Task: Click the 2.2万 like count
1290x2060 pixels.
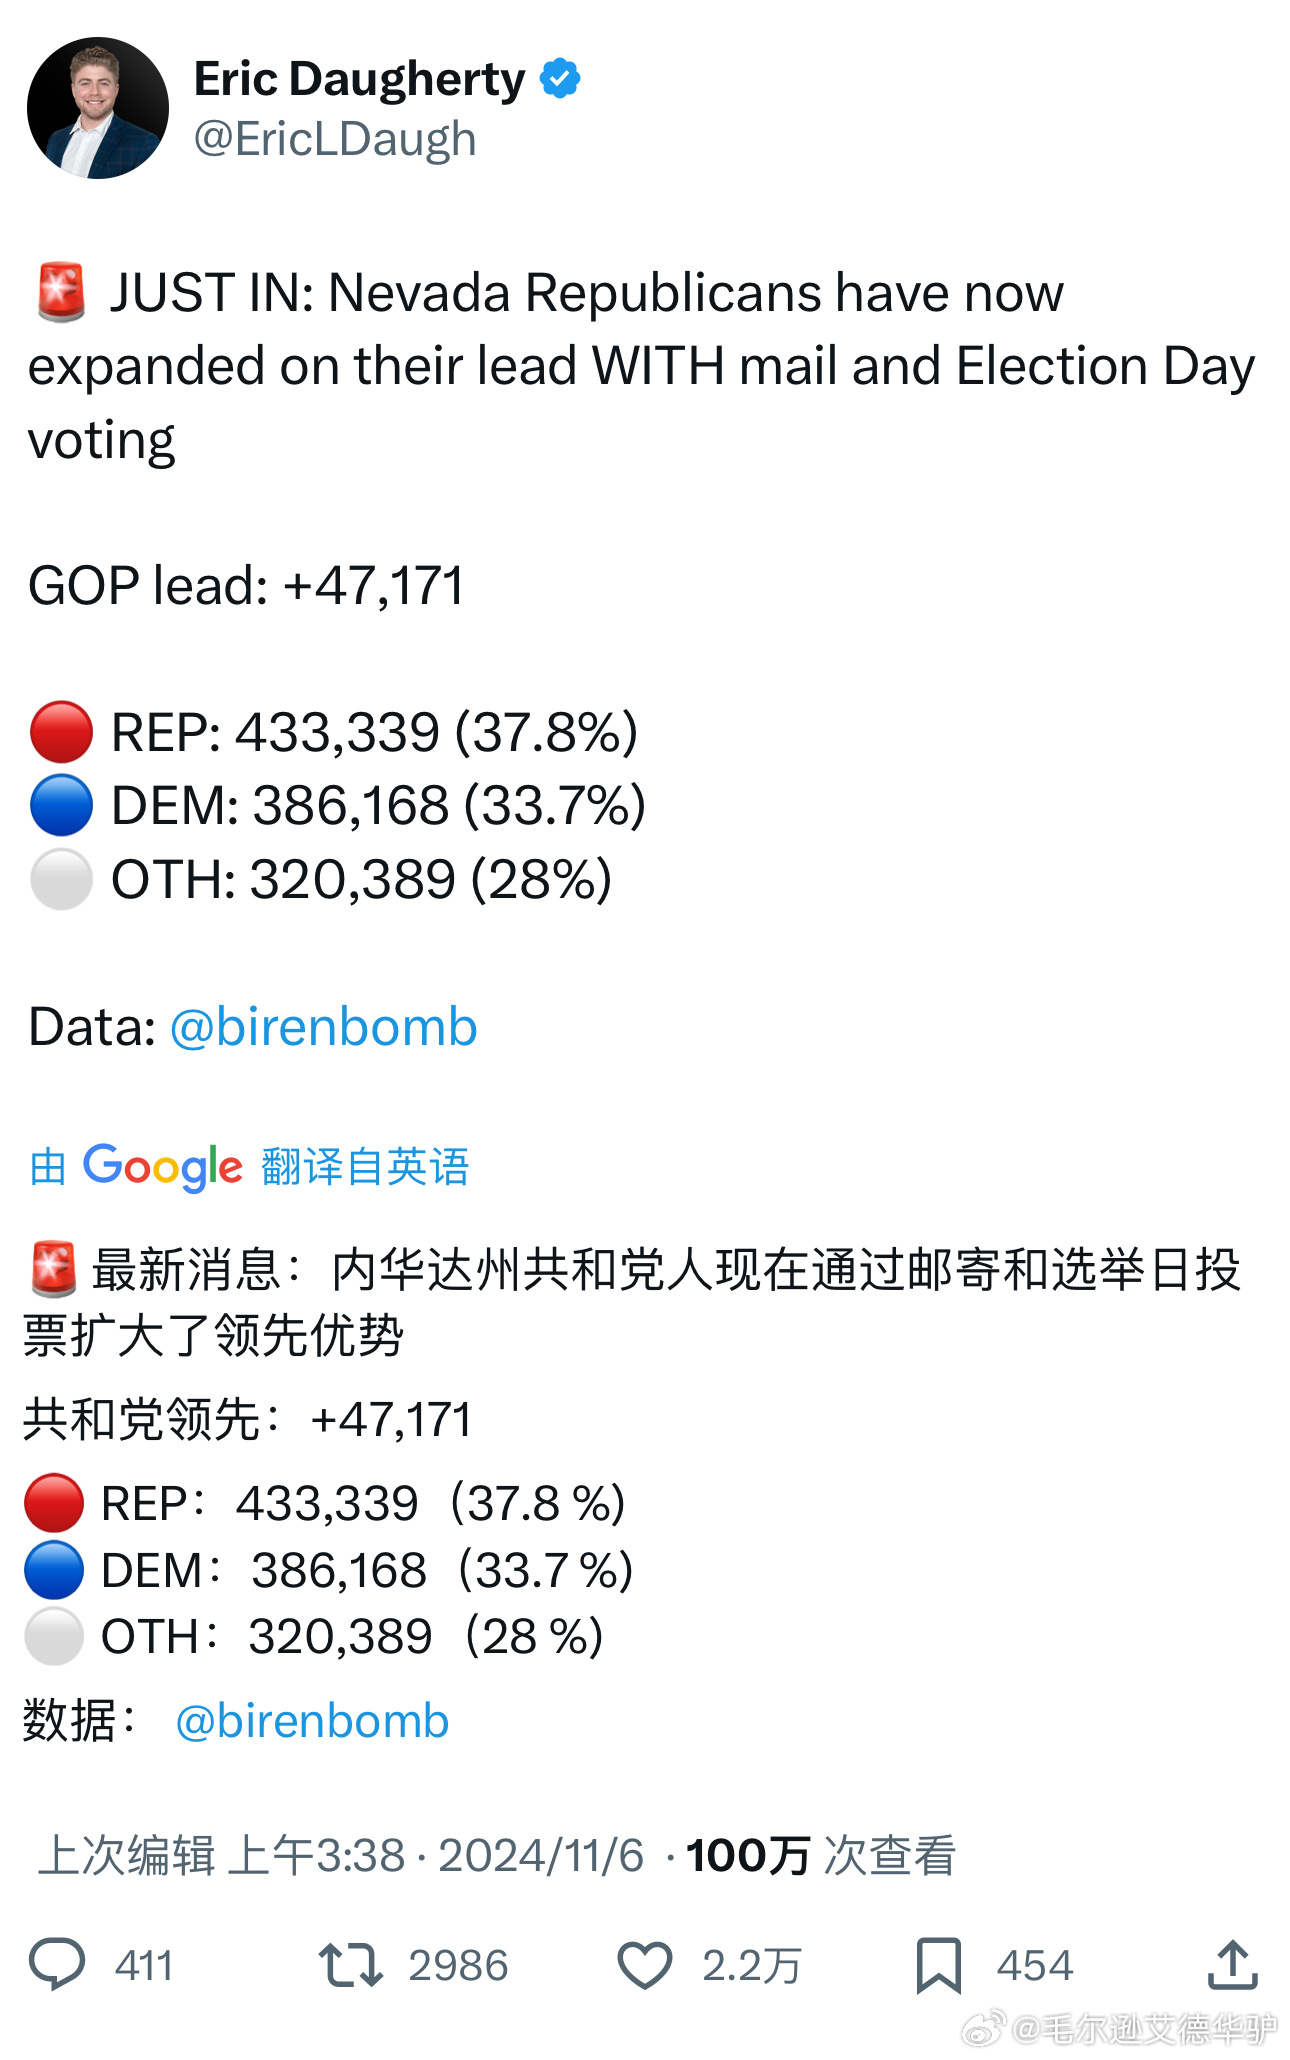Action: click(751, 1966)
